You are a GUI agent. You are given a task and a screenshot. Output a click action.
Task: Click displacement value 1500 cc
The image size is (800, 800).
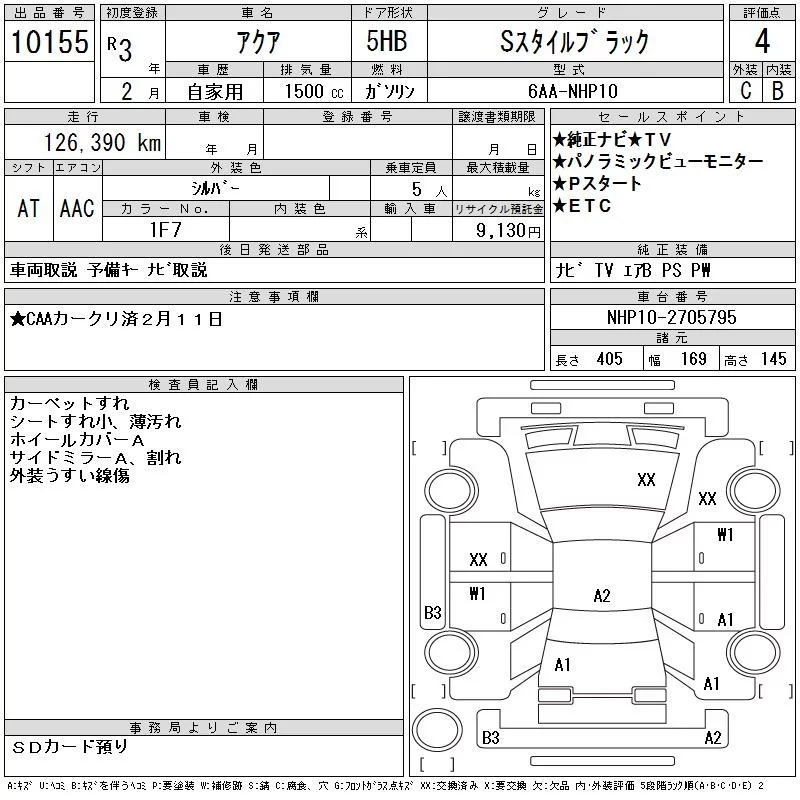pos(314,91)
